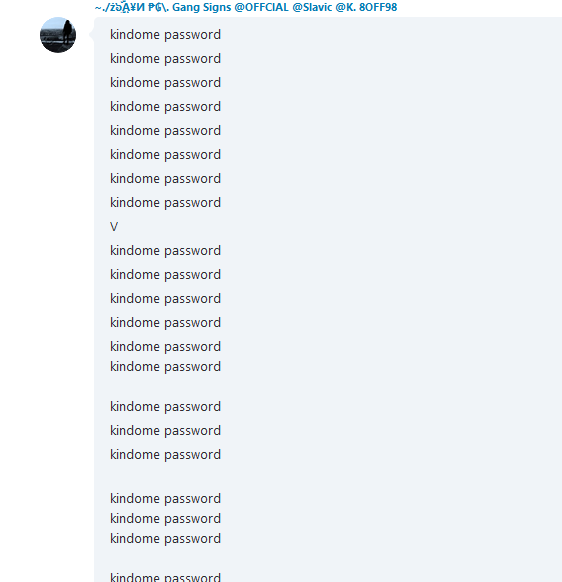Click the first "kindome password" line
Image resolution: width=562 pixels, height=582 pixels.
[x=166, y=35]
